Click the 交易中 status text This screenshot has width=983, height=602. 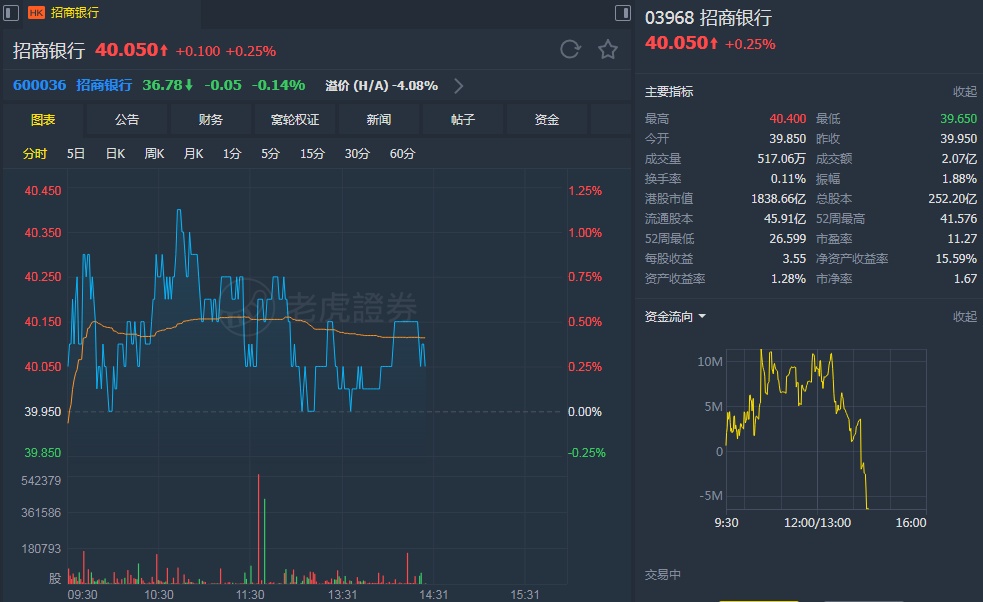coord(663,574)
